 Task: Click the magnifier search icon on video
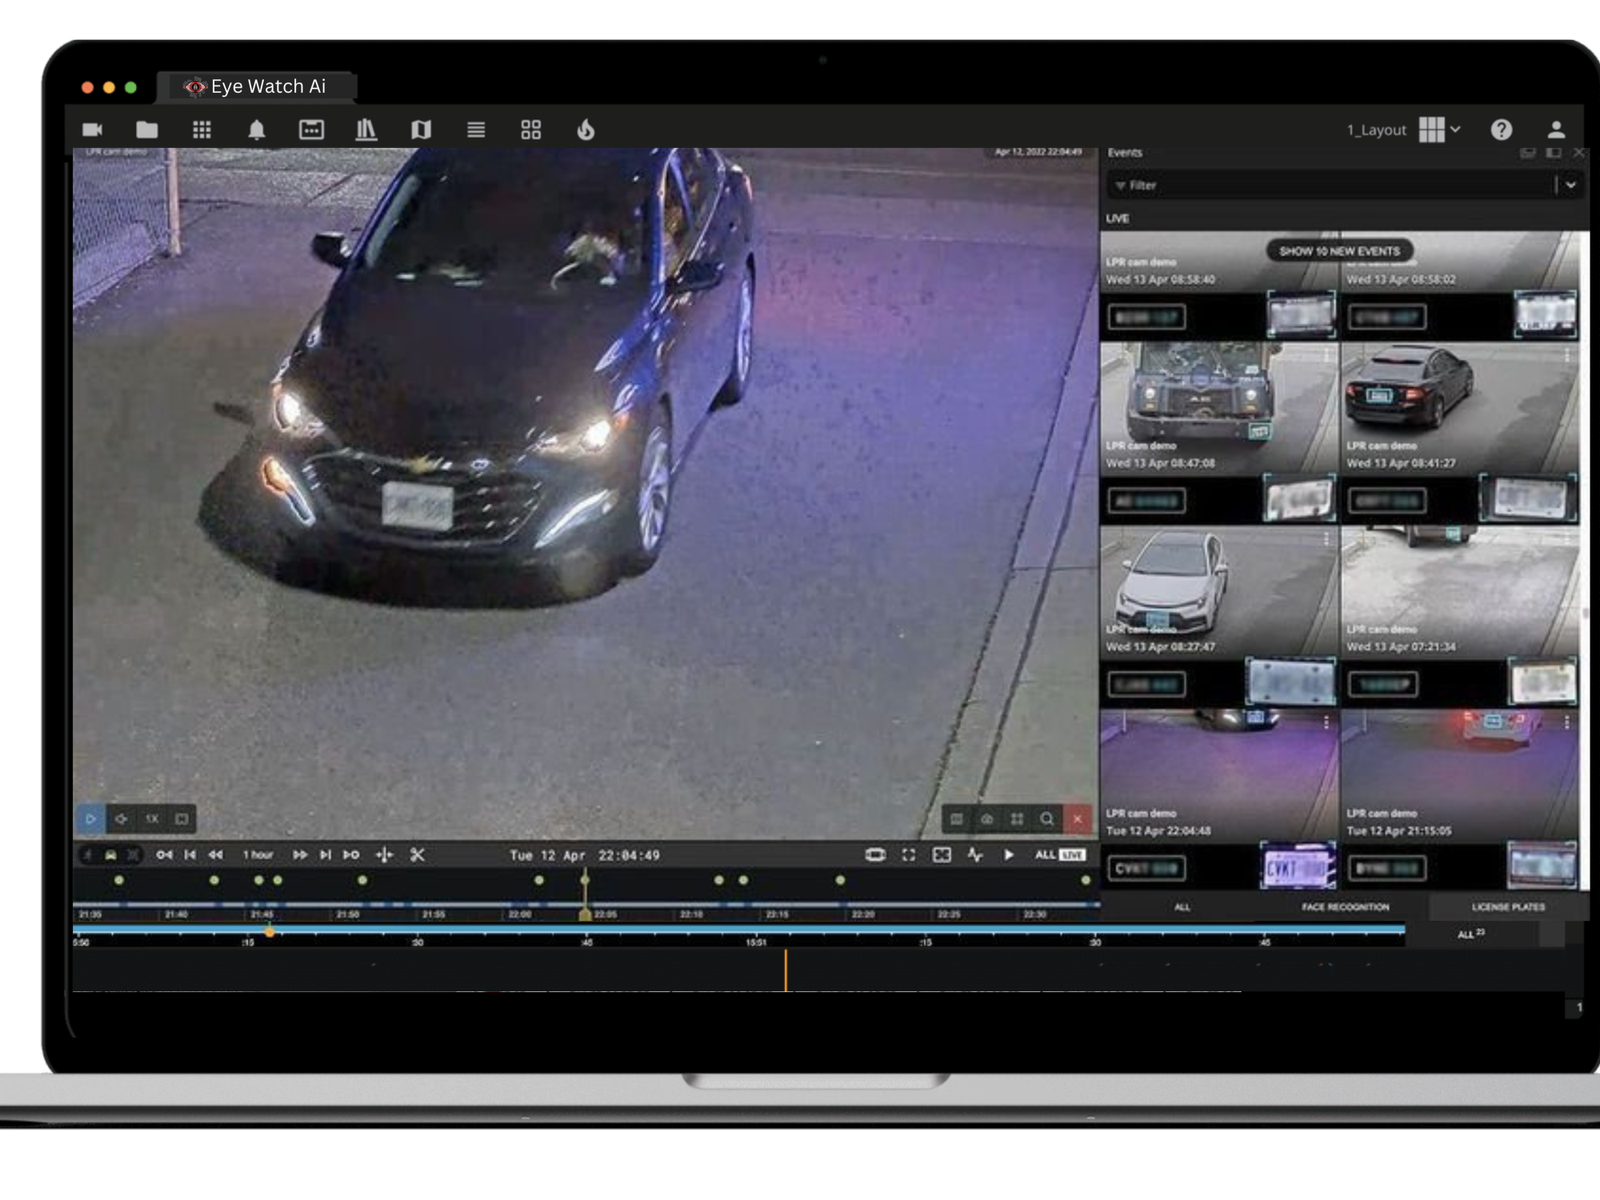(1047, 819)
